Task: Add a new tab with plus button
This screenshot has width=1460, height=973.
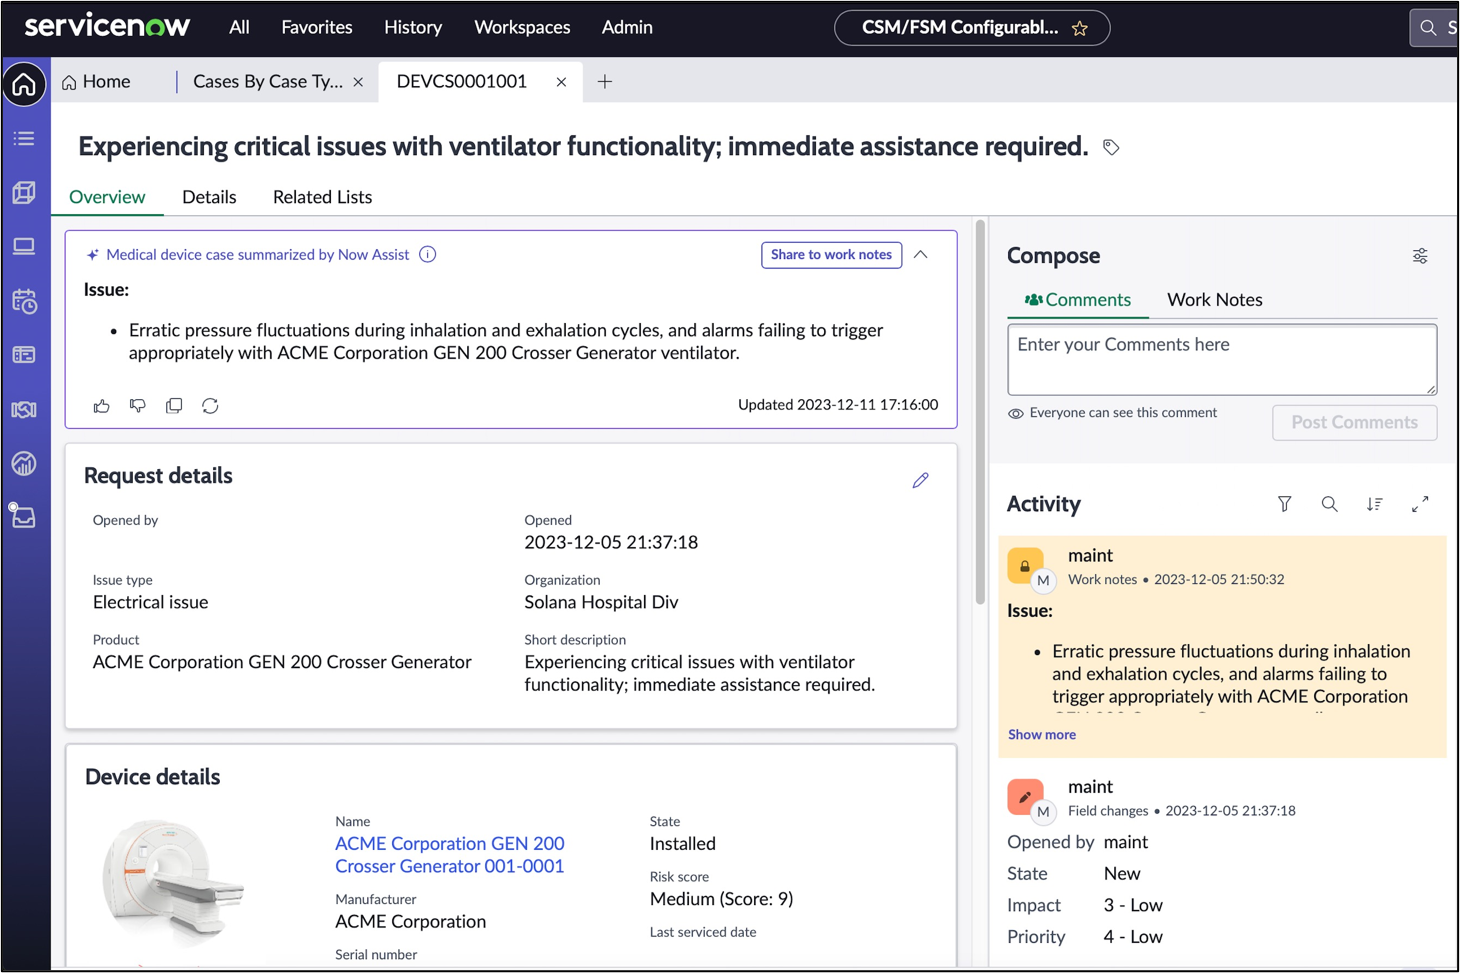Action: [x=605, y=82]
